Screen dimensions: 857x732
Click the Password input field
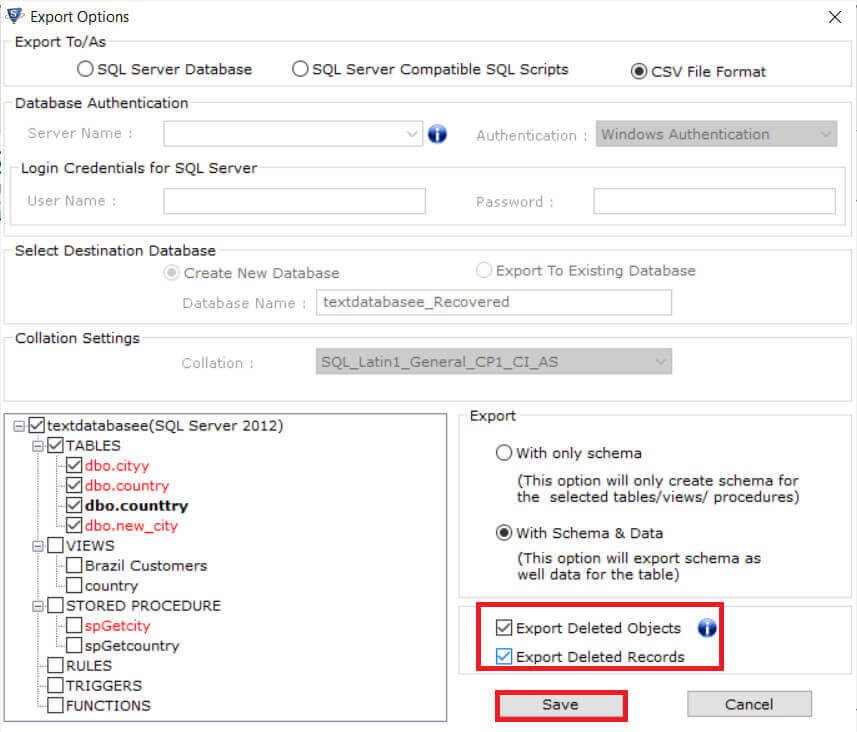point(714,201)
